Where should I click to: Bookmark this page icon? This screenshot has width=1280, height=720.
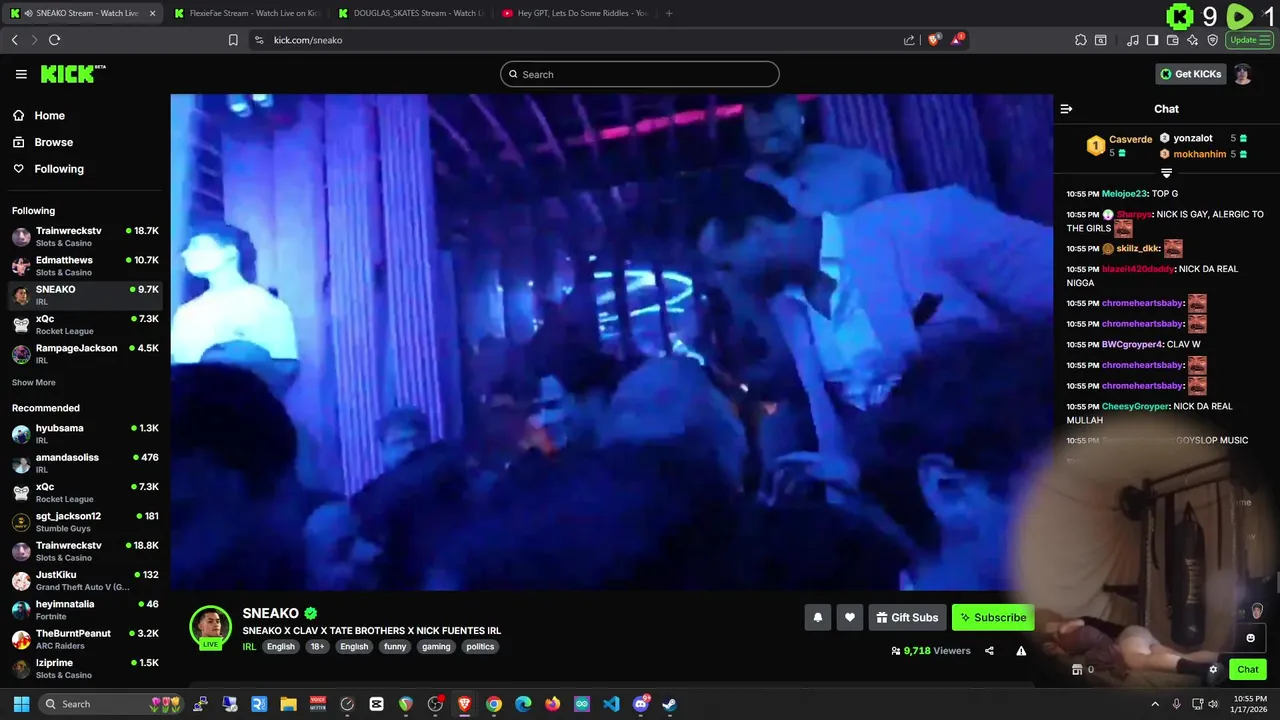tap(233, 40)
